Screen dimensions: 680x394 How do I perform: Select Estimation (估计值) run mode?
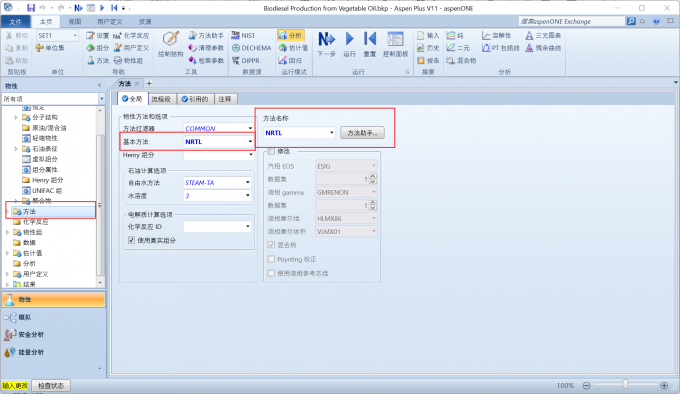293,48
